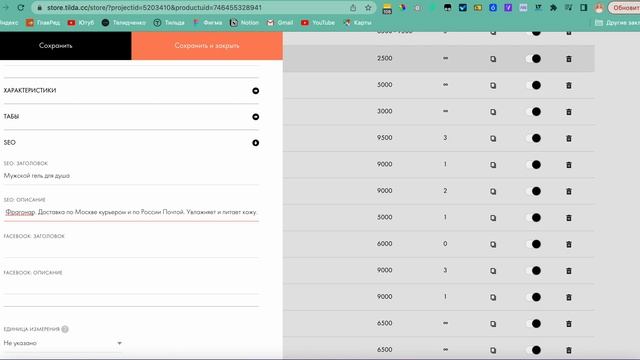Delete the 5000 variant with unlimited stock
This screenshot has height=360, width=640.
click(569, 85)
